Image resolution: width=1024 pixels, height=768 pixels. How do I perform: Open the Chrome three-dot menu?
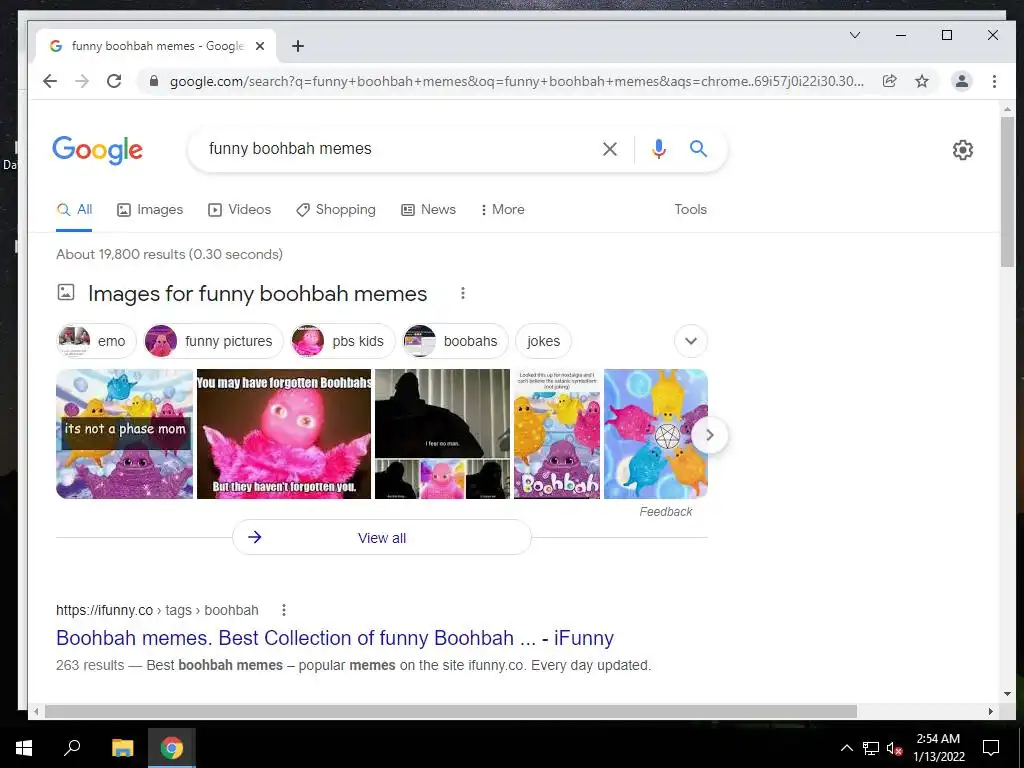coord(994,81)
